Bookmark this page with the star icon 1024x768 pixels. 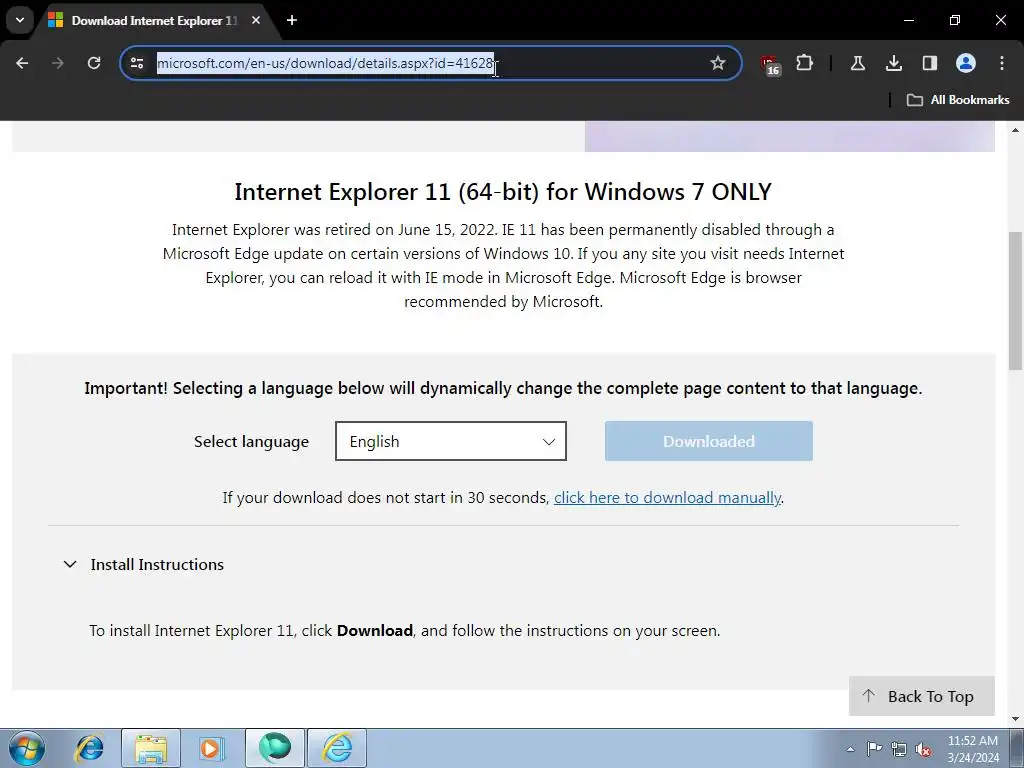coord(718,63)
